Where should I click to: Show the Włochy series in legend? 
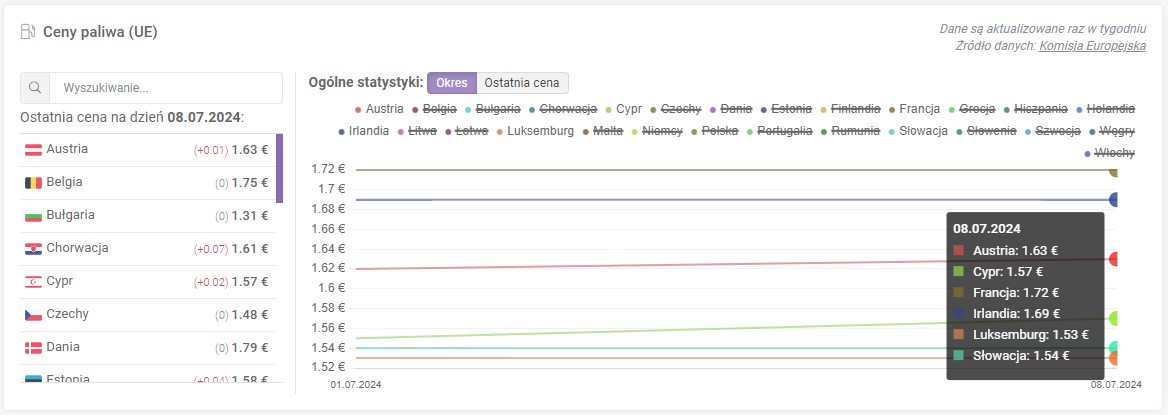tap(1110, 153)
